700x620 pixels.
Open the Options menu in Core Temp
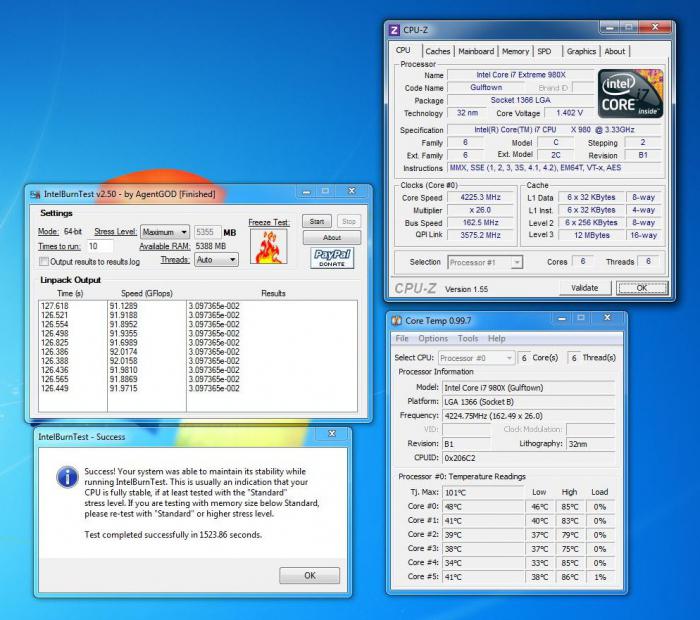pyautogui.click(x=433, y=338)
